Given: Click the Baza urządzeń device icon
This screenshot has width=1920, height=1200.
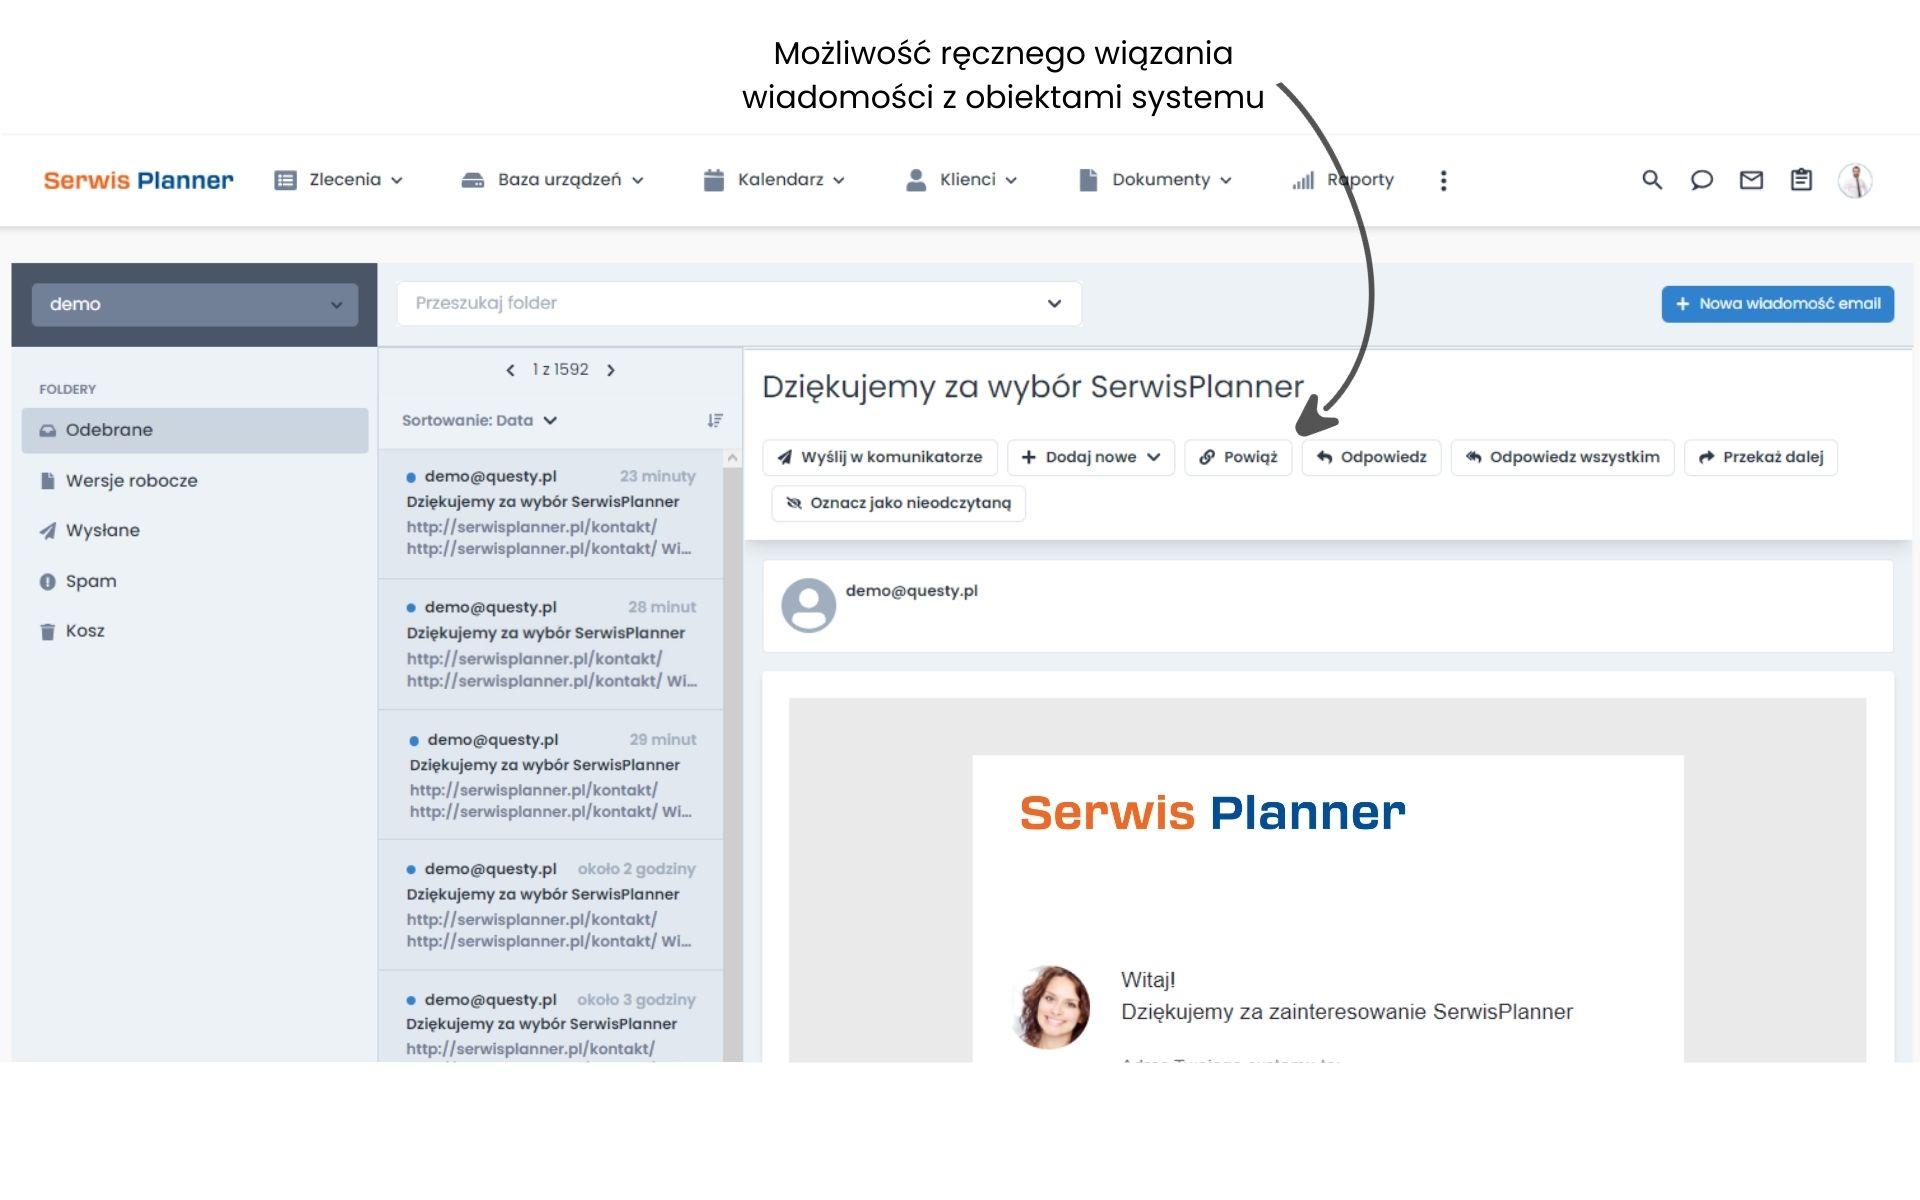Looking at the screenshot, I should (x=472, y=180).
